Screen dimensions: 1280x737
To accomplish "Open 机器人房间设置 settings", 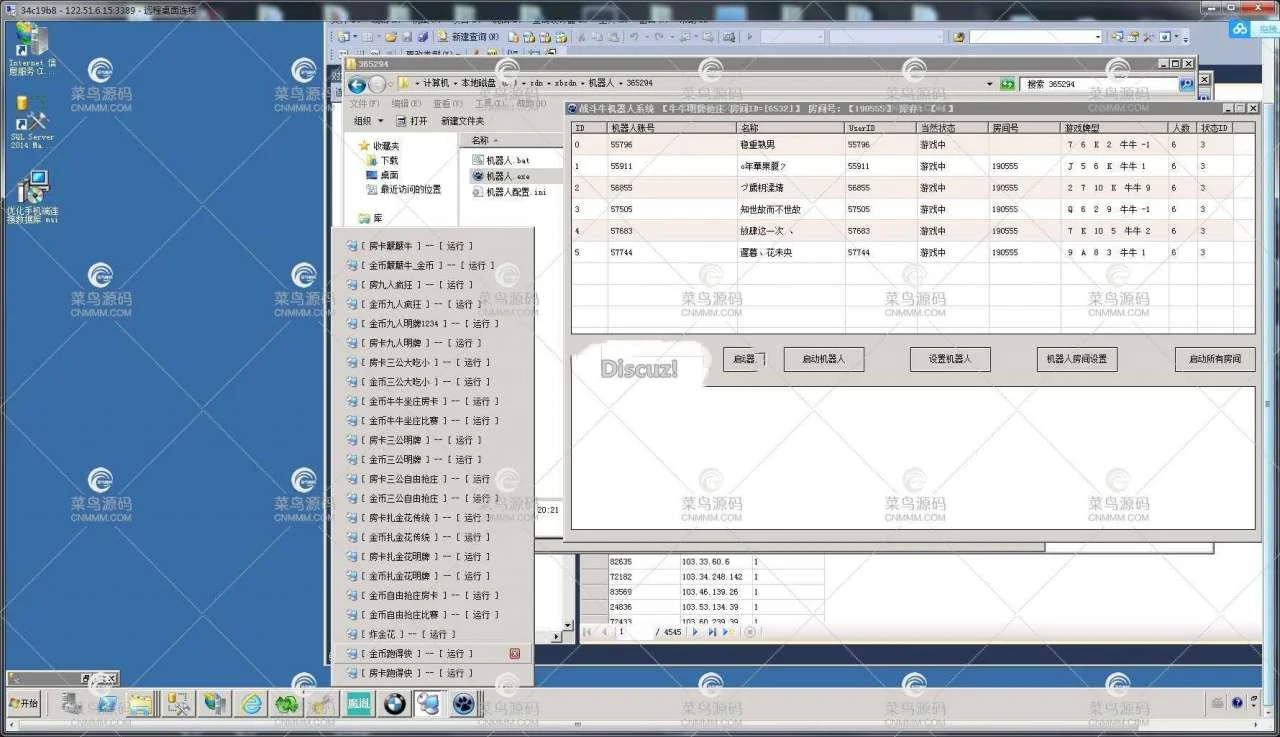I will 1076,360.
